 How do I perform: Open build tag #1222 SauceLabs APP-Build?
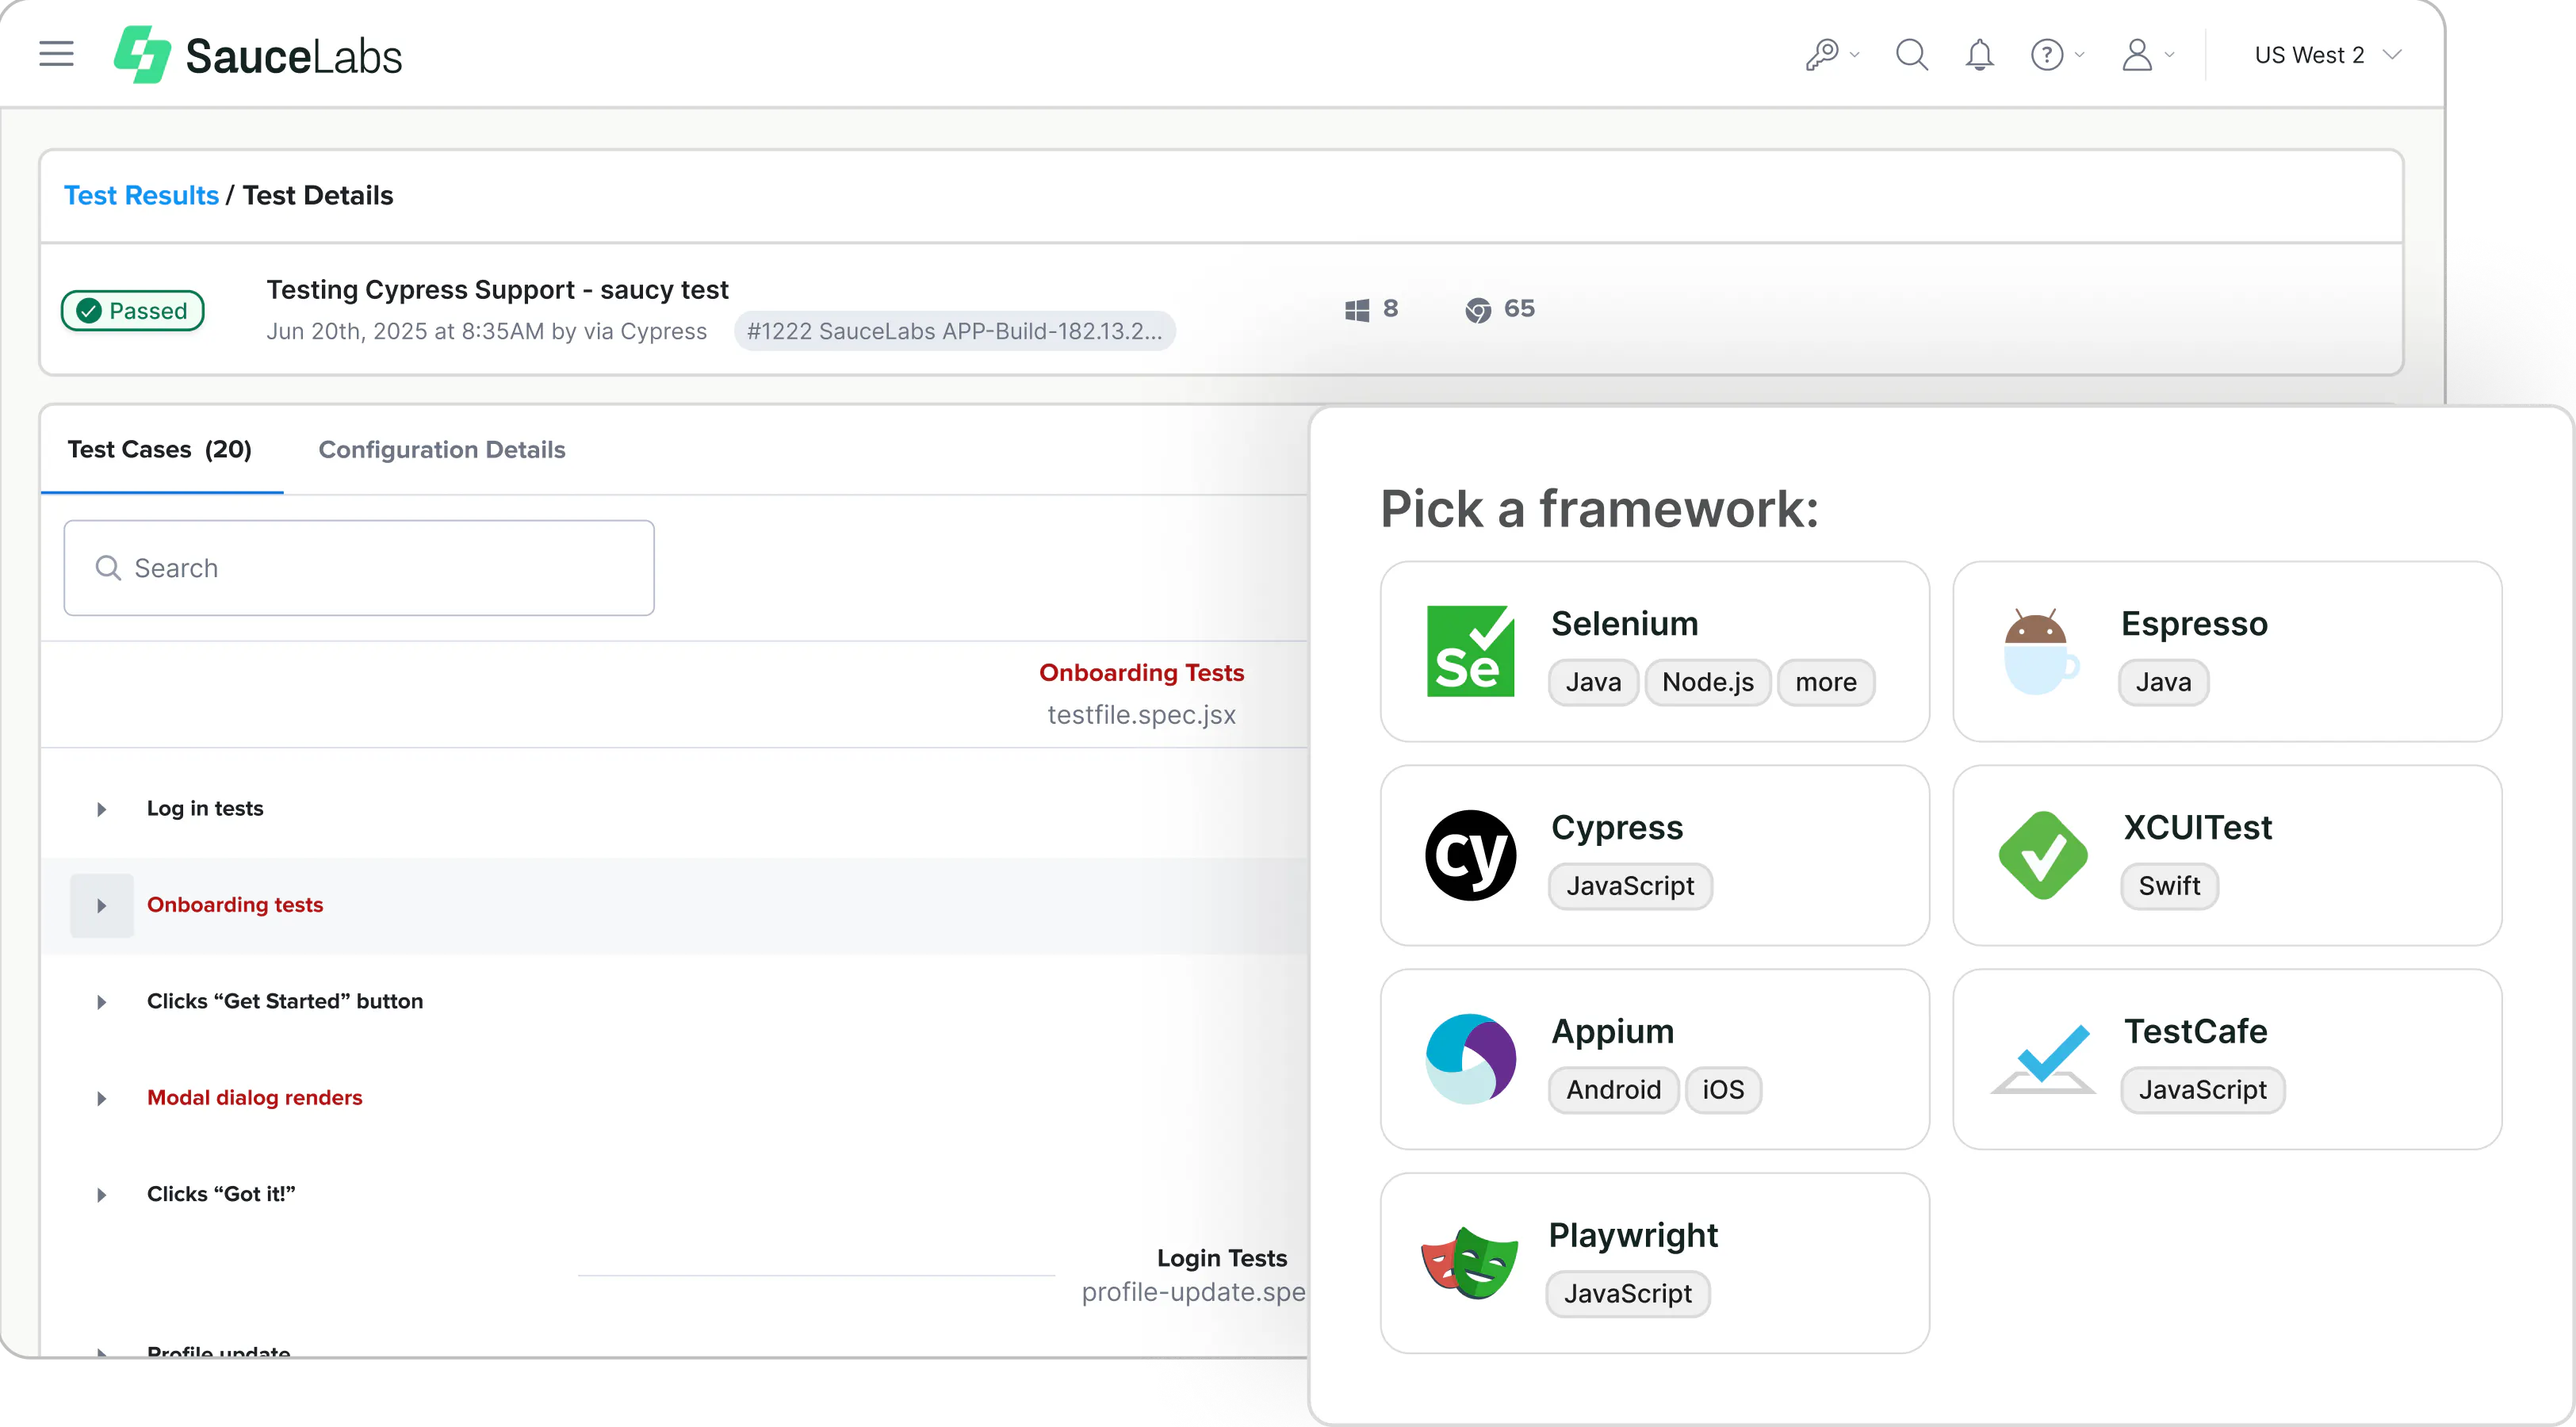pyautogui.click(x=954, y=331)
